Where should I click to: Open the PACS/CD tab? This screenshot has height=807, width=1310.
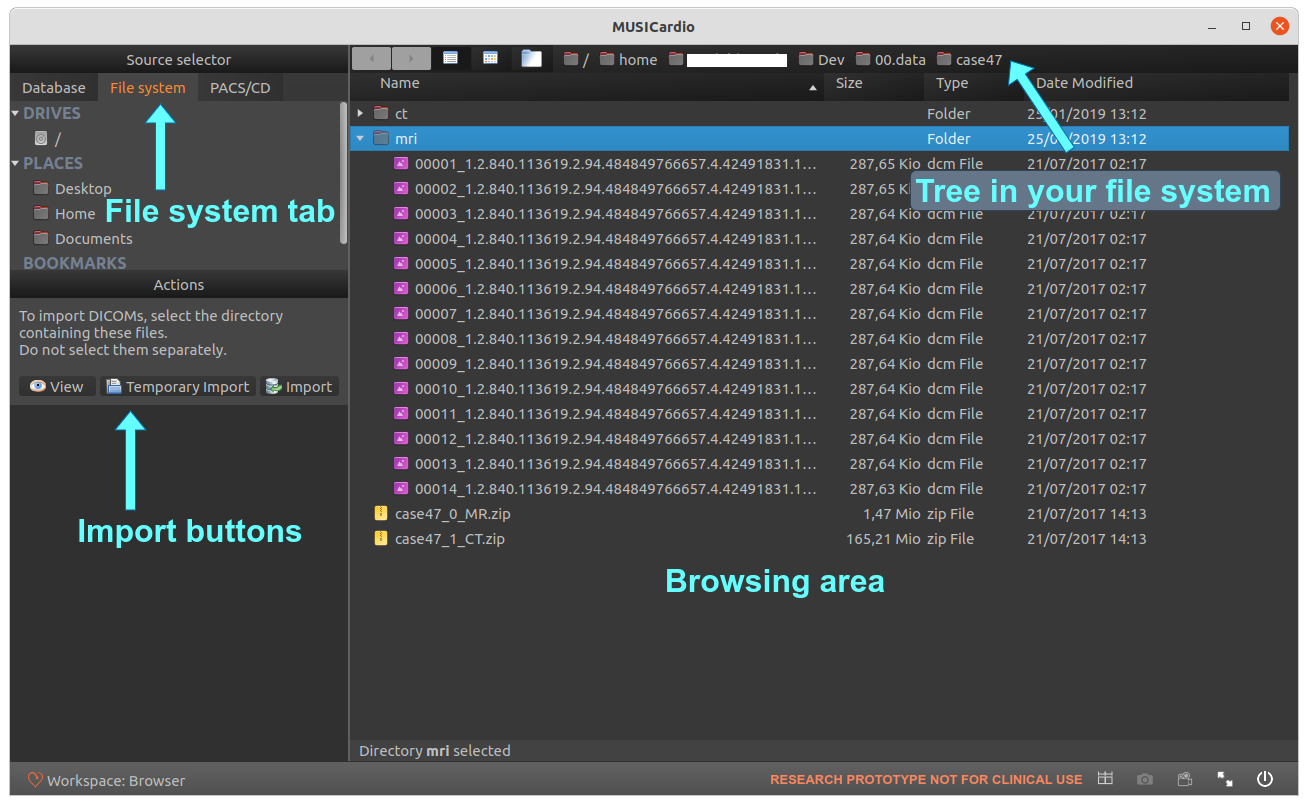[240, 88]
